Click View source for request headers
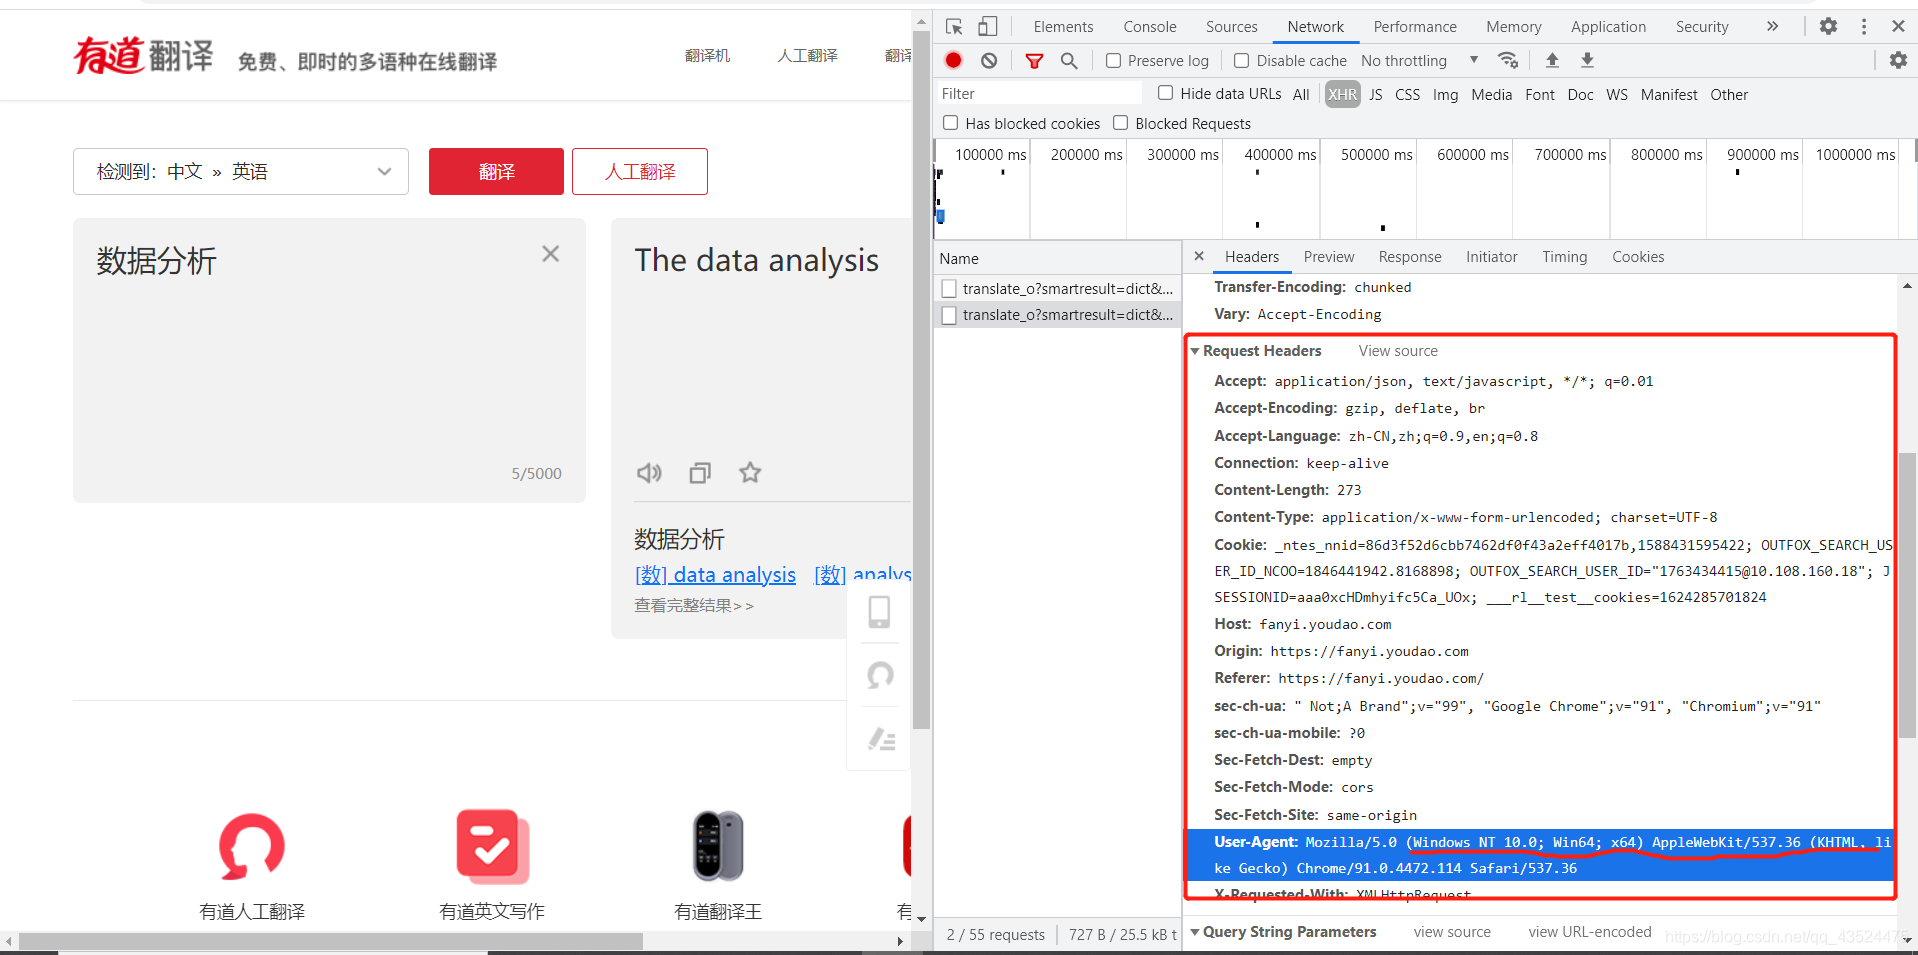 [x=1398, y=351]
